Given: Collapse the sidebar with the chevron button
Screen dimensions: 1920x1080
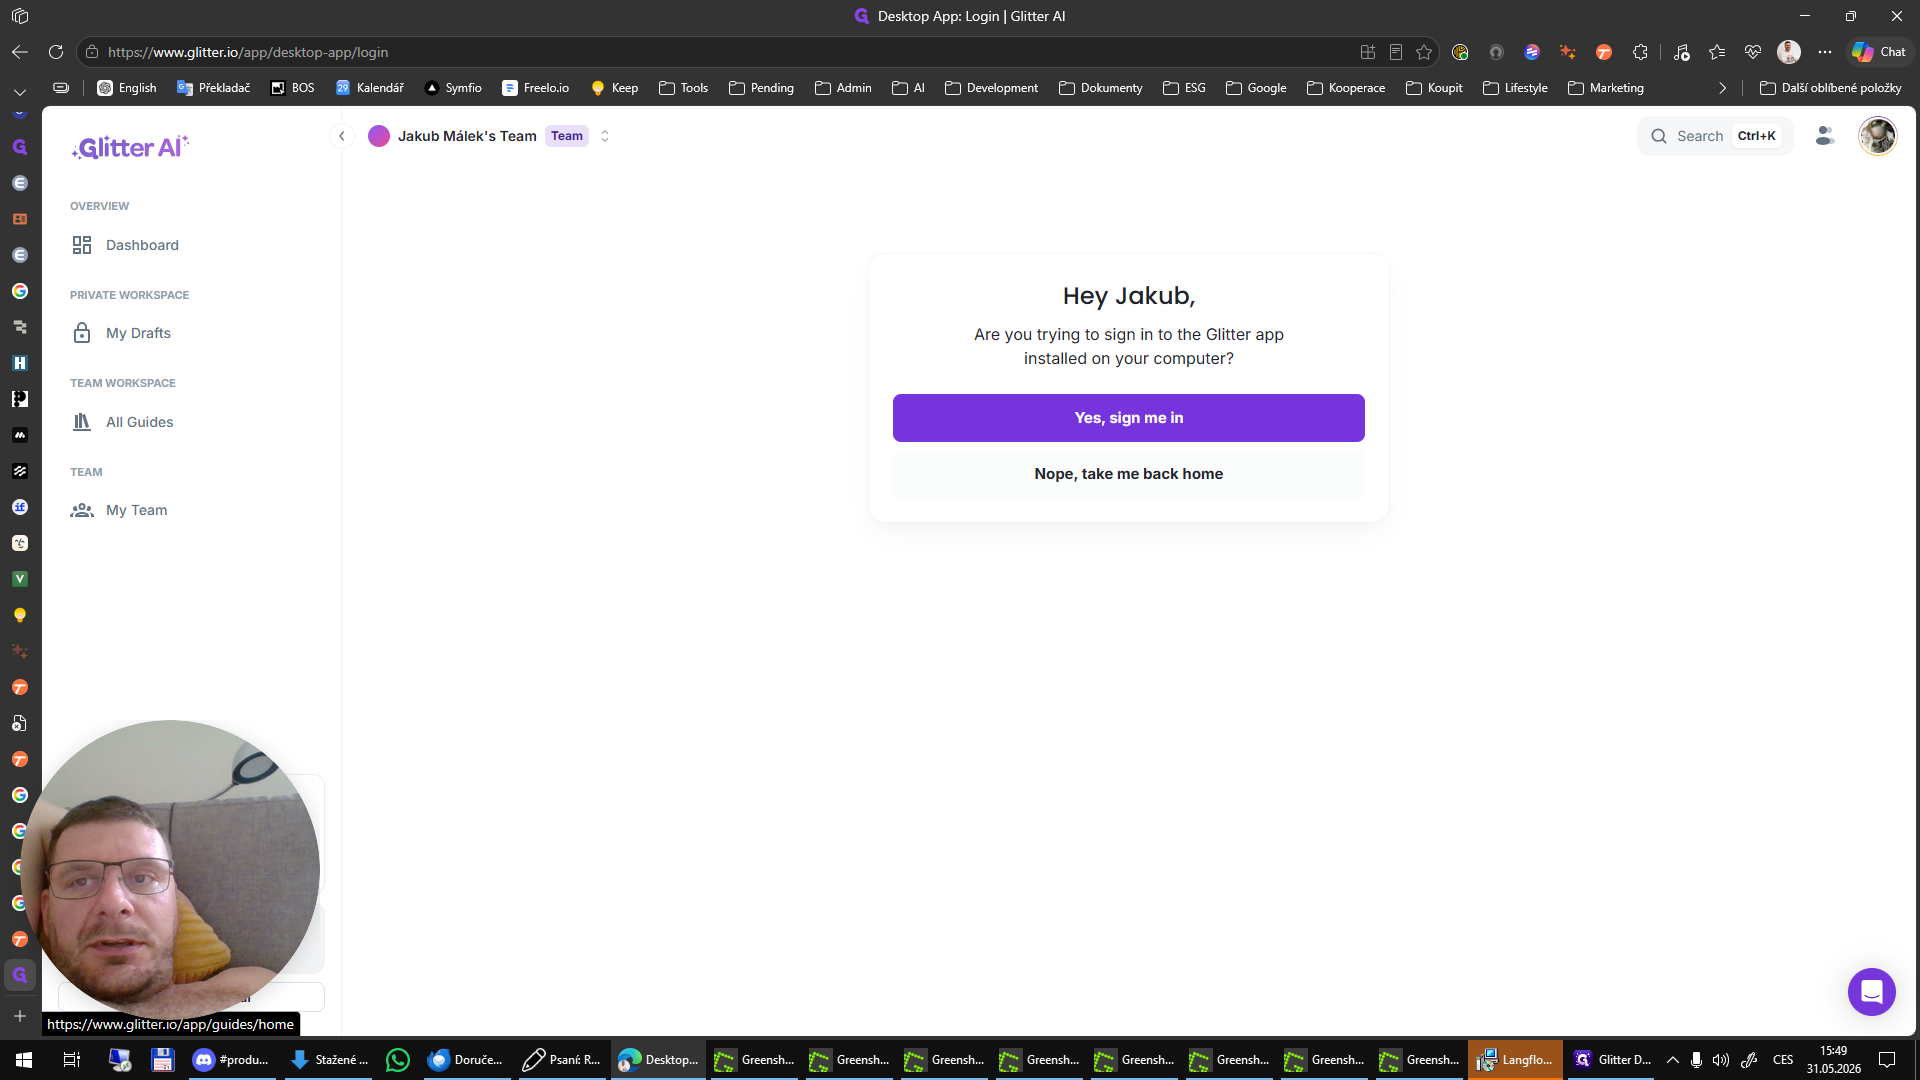Looking at the screenshot, I should coord(342,136).
